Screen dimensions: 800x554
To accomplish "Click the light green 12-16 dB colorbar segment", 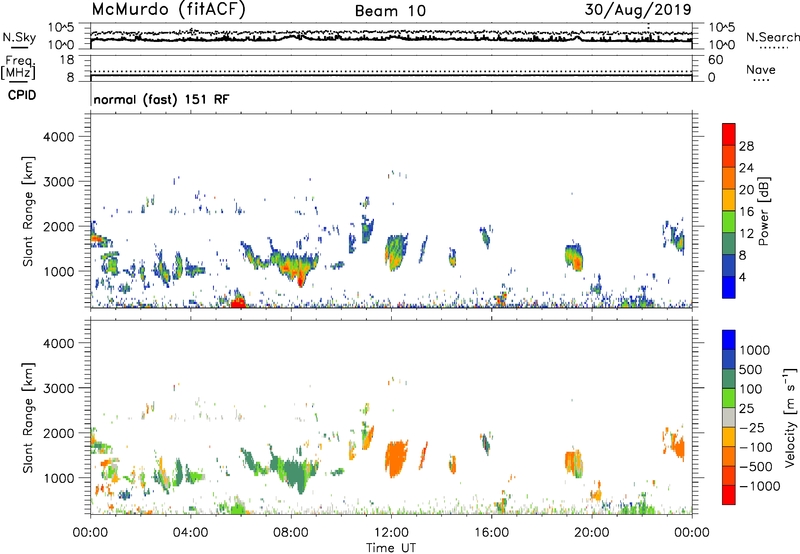I will pyautogui.click(x=729, y=222).
